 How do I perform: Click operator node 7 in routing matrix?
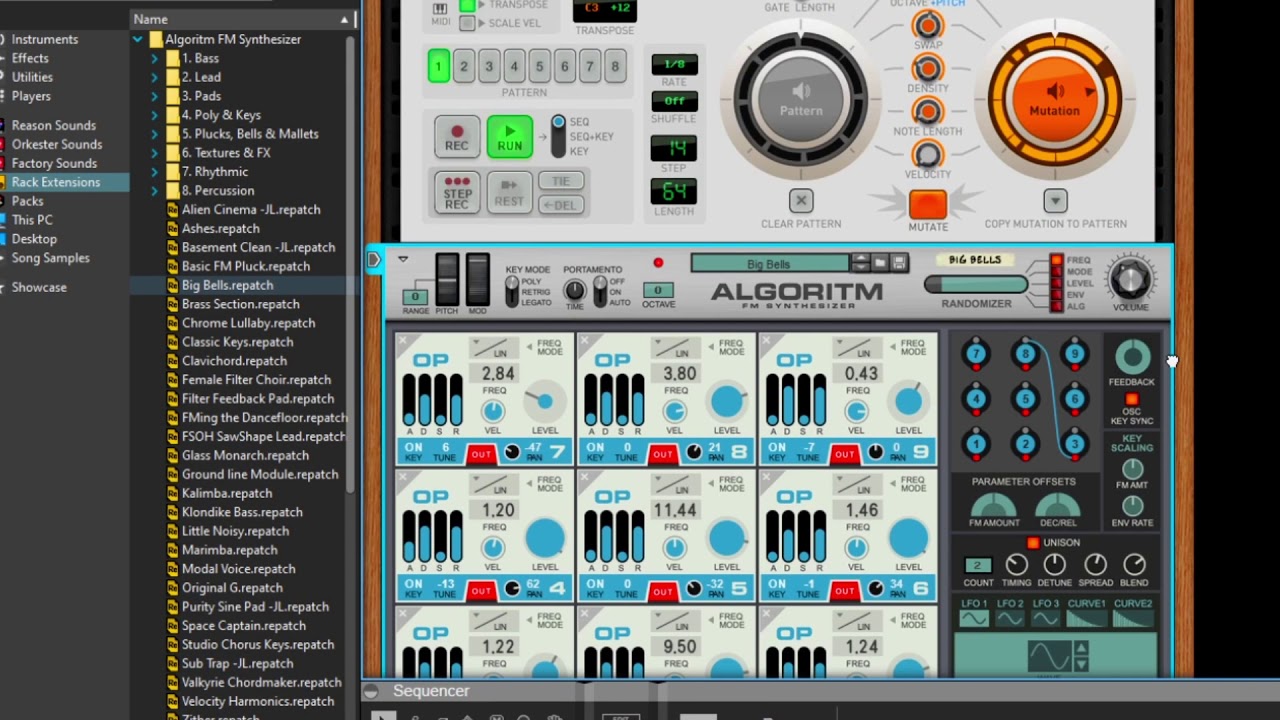click(x=976, y=354)
